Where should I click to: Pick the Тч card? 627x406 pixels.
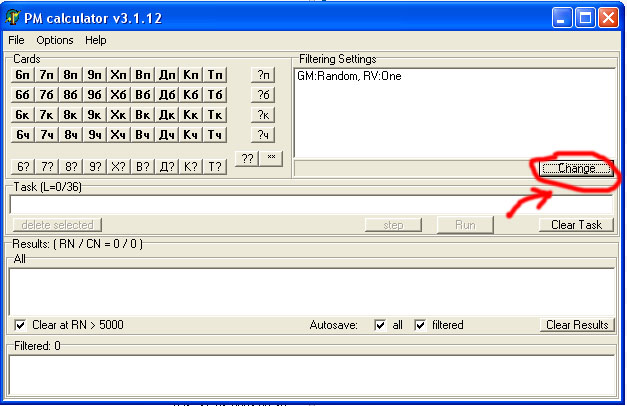[x=215, y=135]
